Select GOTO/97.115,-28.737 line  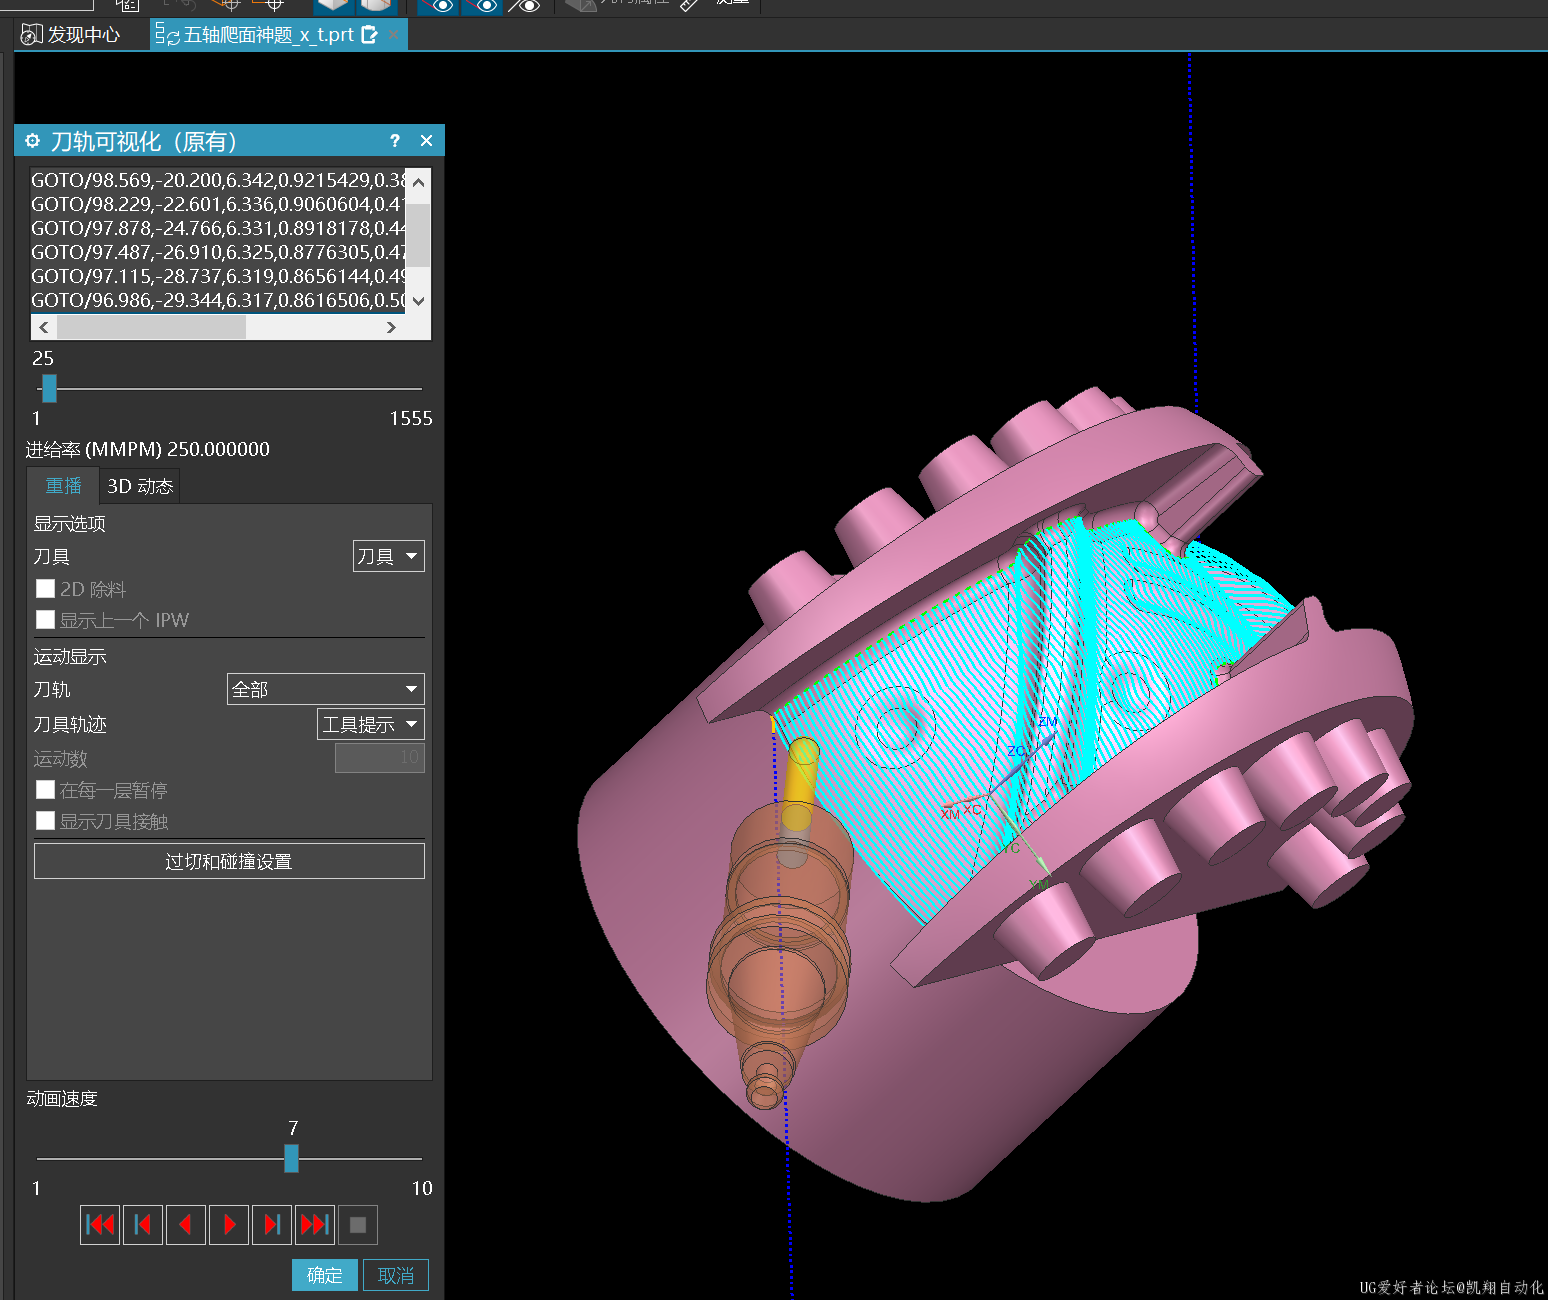pyautogui.click(x=218, y=276)
